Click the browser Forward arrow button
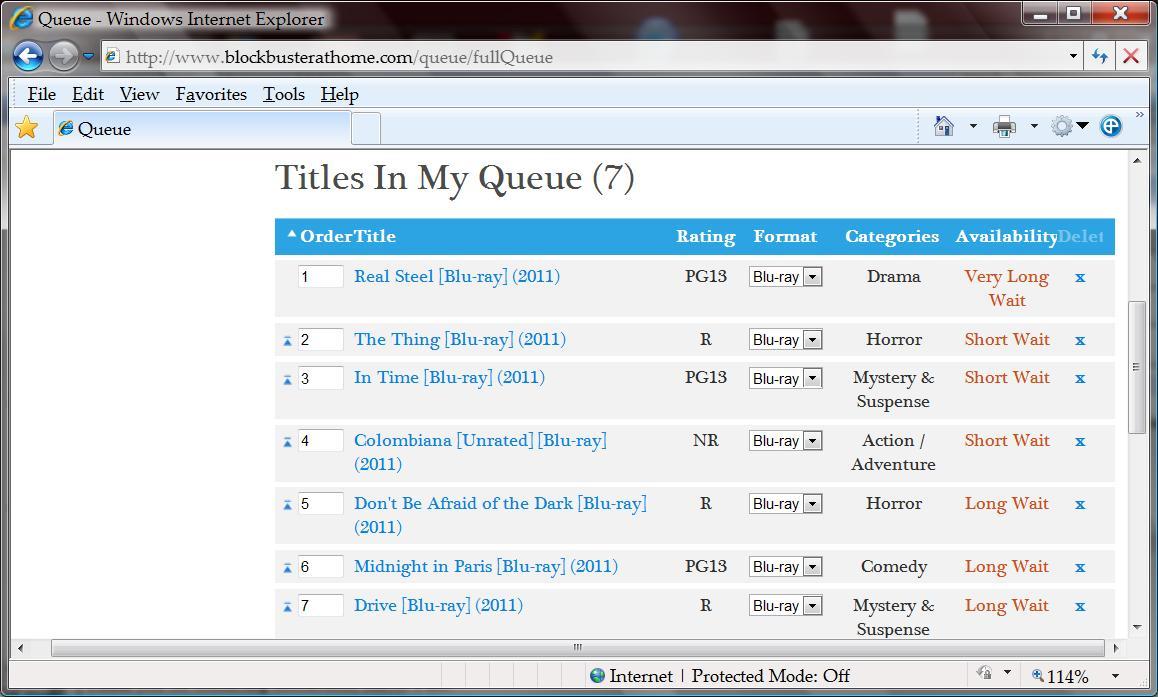 [64, 56]
